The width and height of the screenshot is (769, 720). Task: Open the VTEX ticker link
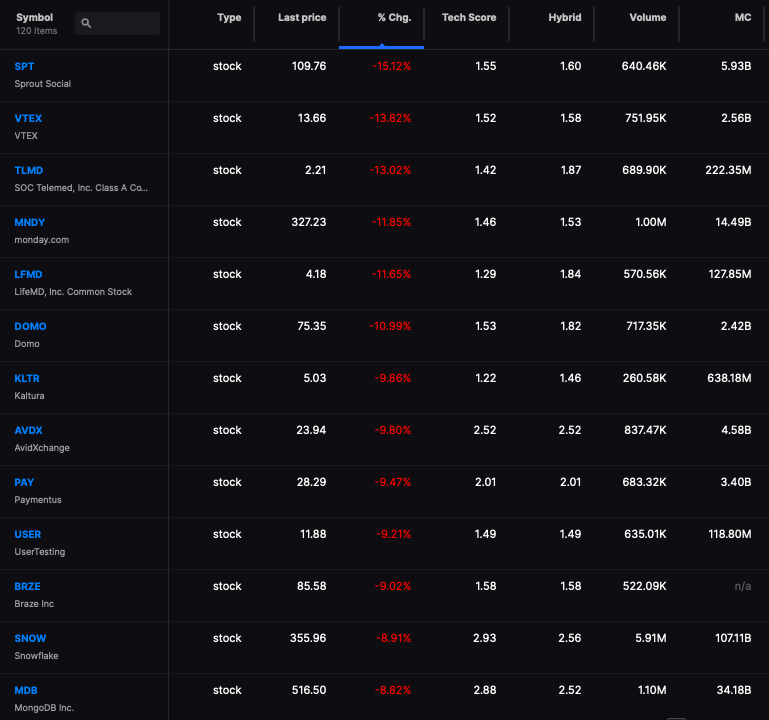click(x=28, y=118)
